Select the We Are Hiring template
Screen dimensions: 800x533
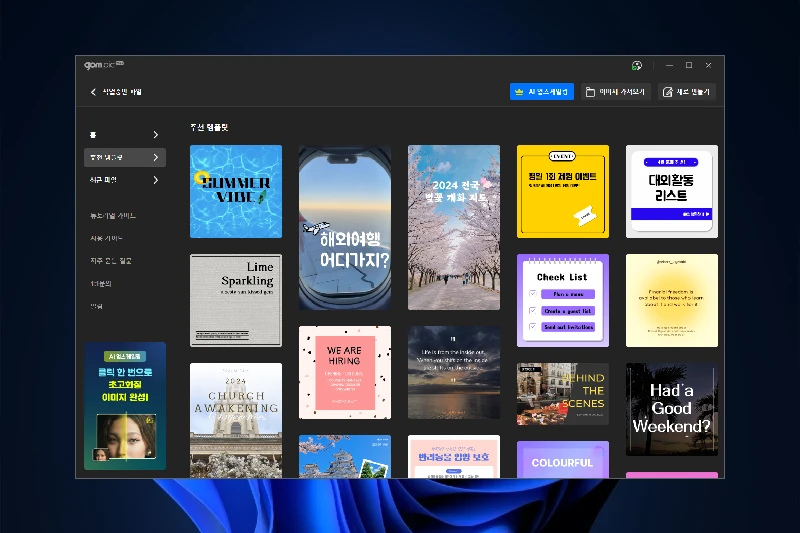click(x=345, y=371)
